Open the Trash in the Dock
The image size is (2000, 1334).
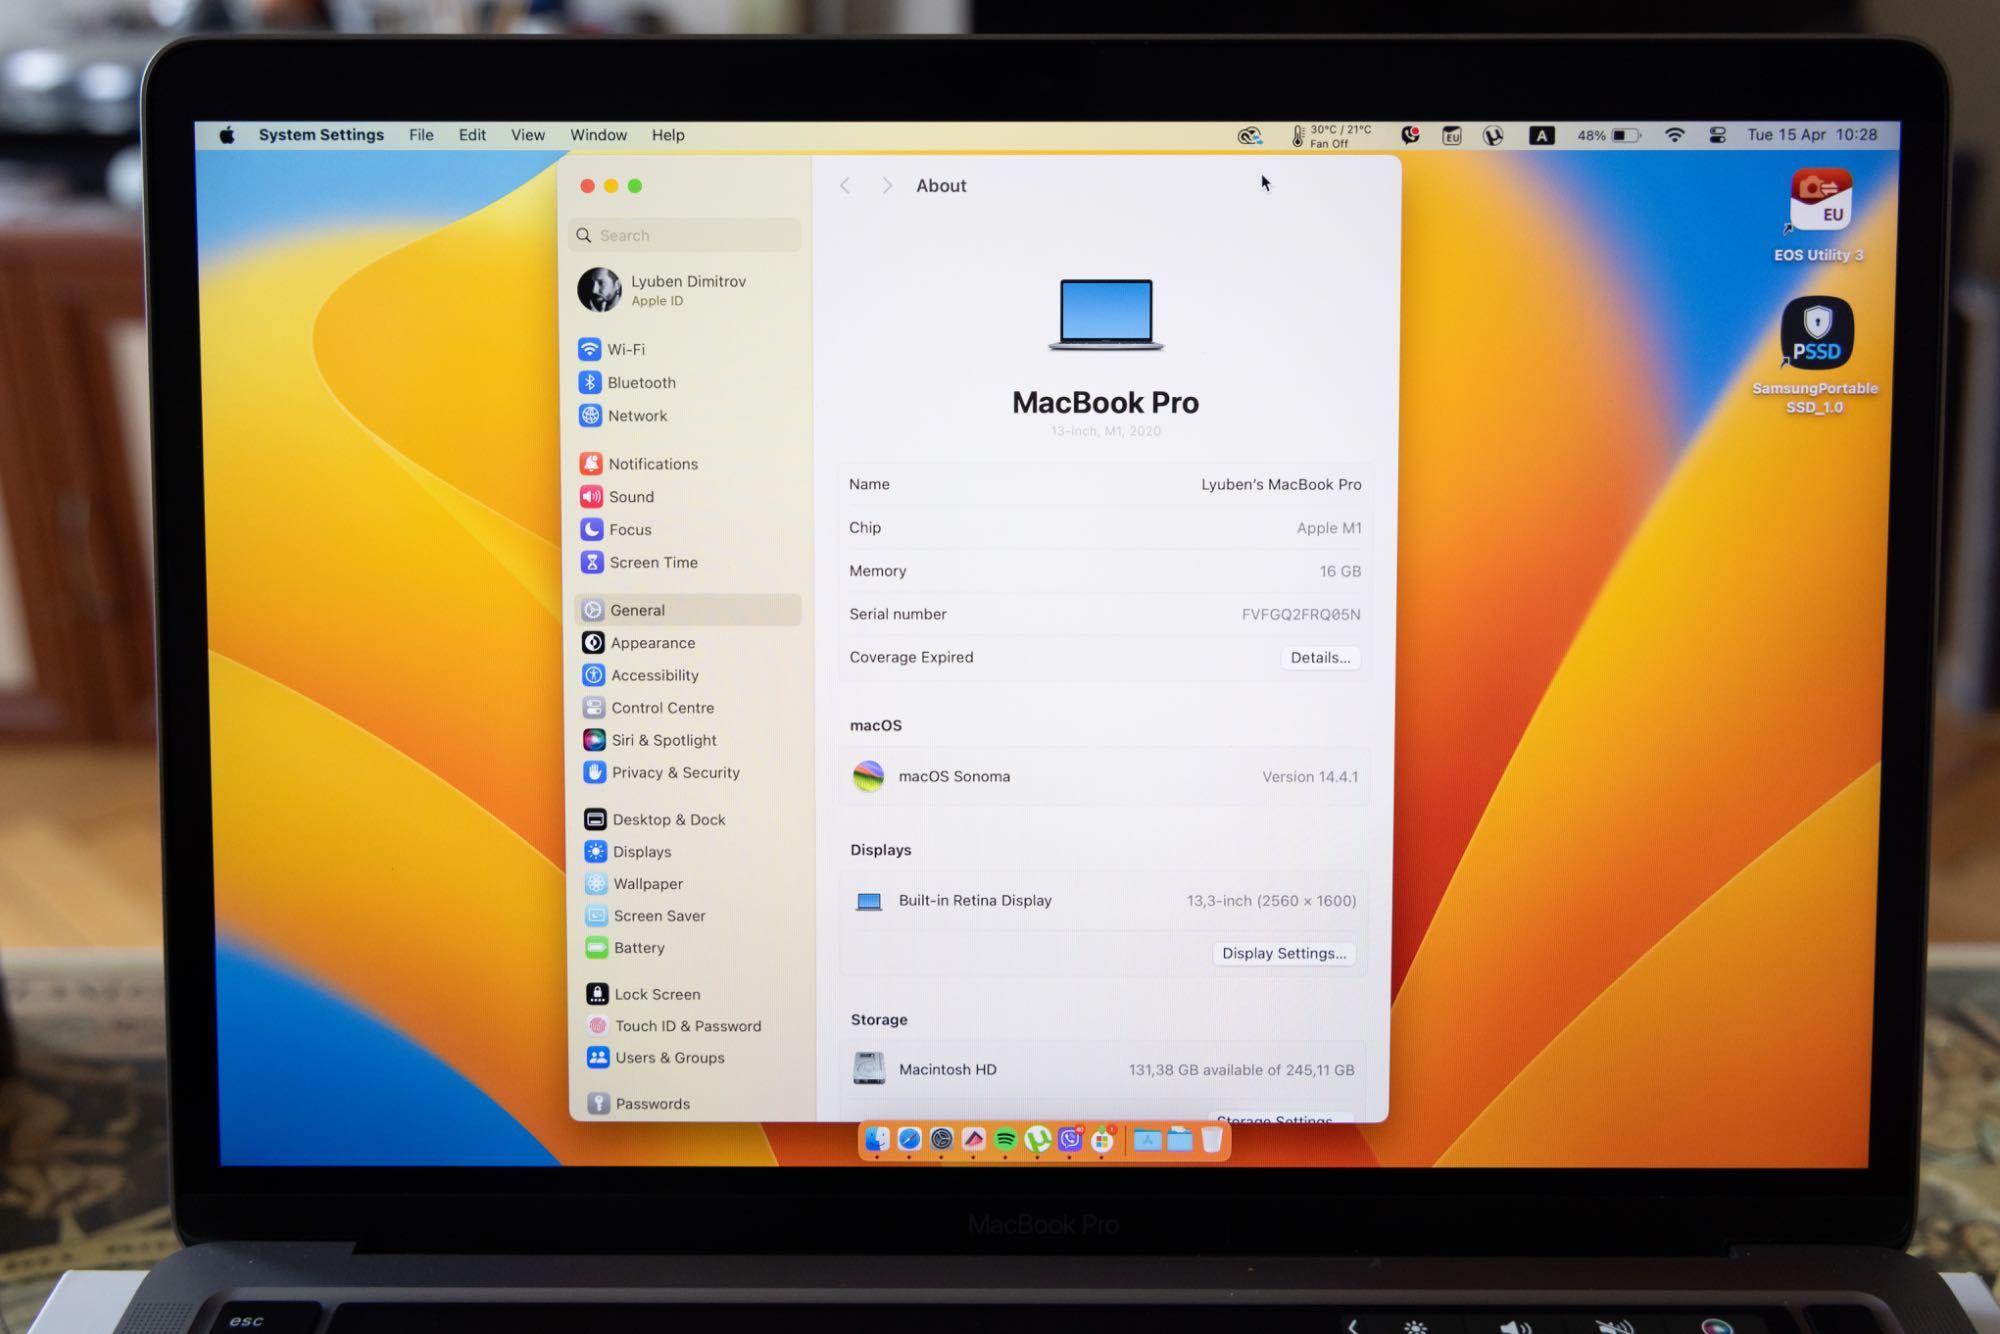pos(1211,1139)
